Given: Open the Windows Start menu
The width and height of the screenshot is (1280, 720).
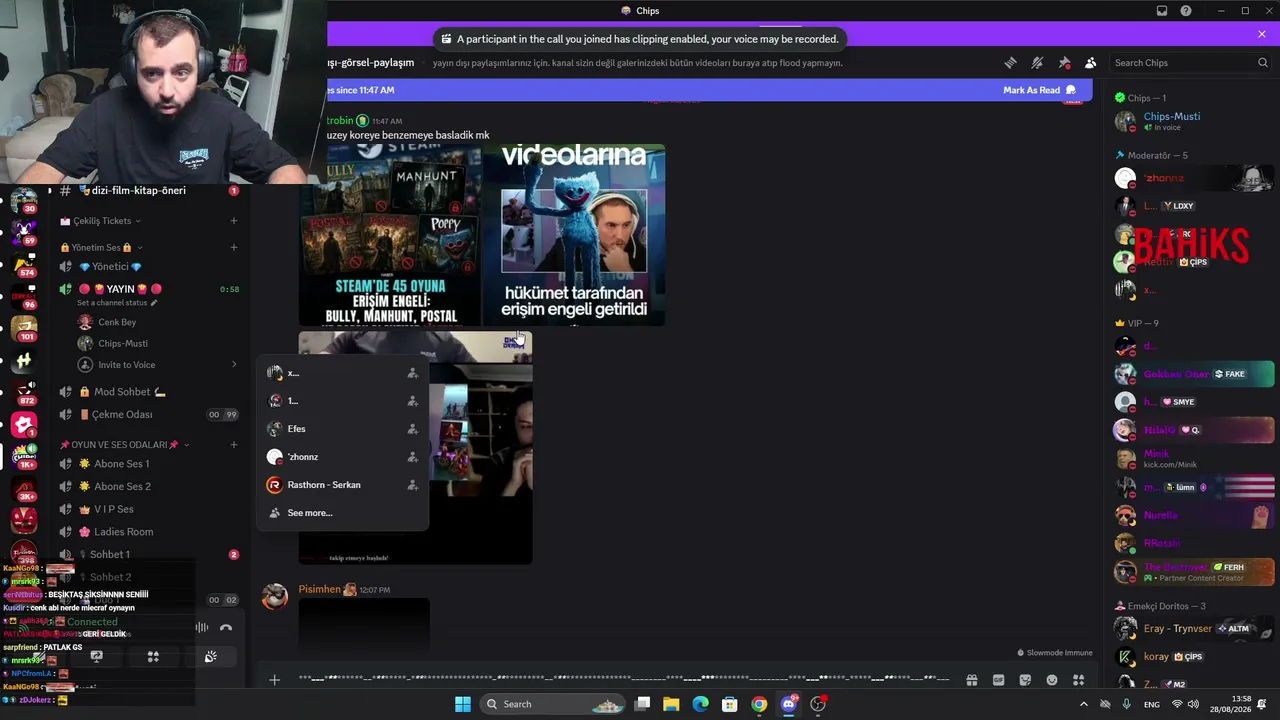Looking at the screenshot, I should [x=463, y=704].
